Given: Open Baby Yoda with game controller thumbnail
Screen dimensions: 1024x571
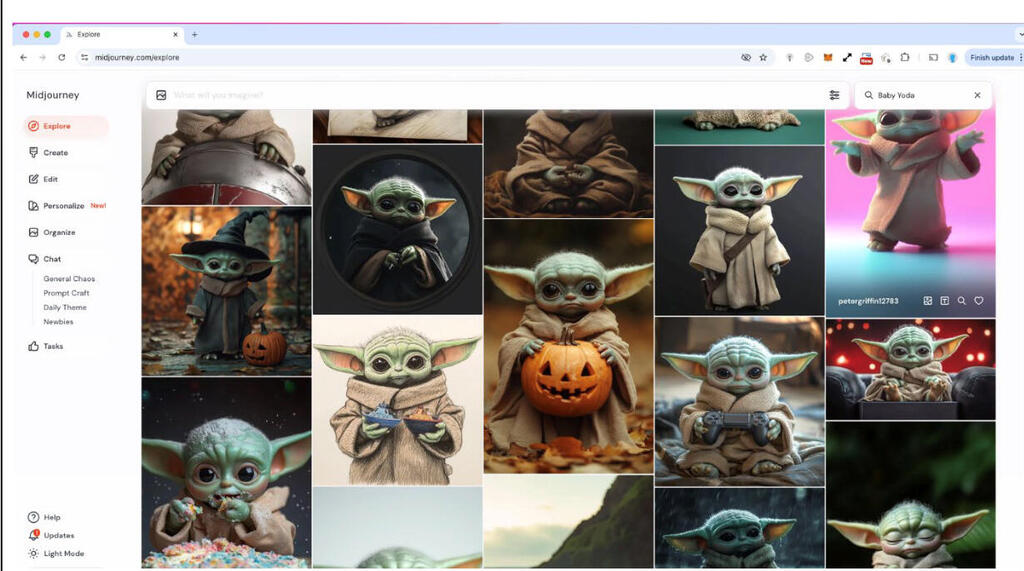Looking at the screenshot, I should tap(739, 402).
